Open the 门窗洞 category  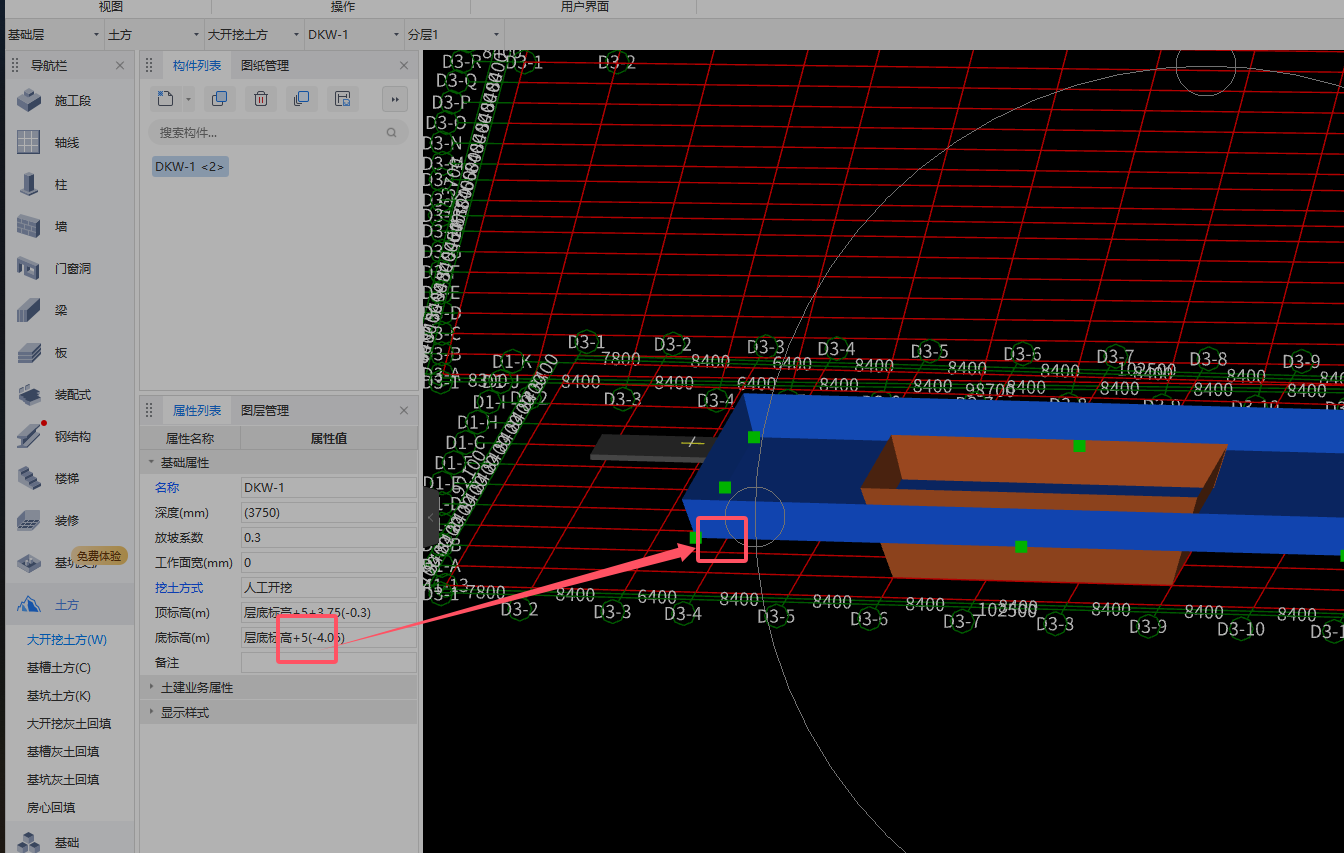pyautogui.click(x=29, y=268)
